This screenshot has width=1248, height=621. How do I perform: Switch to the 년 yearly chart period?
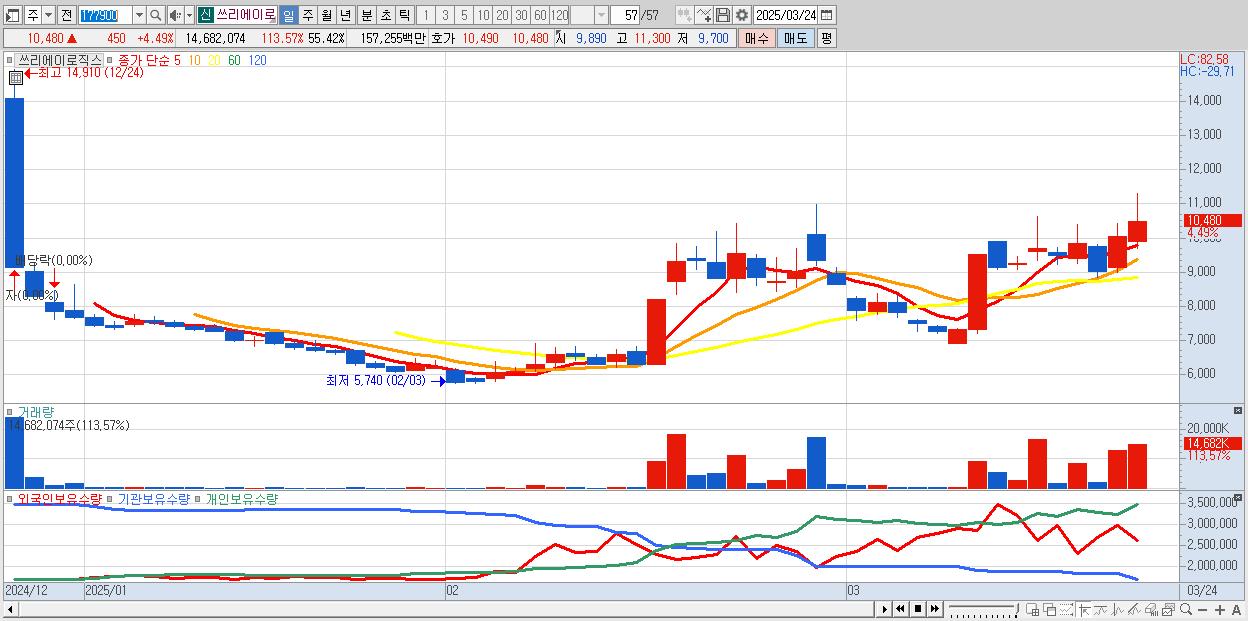click(346, 15)
